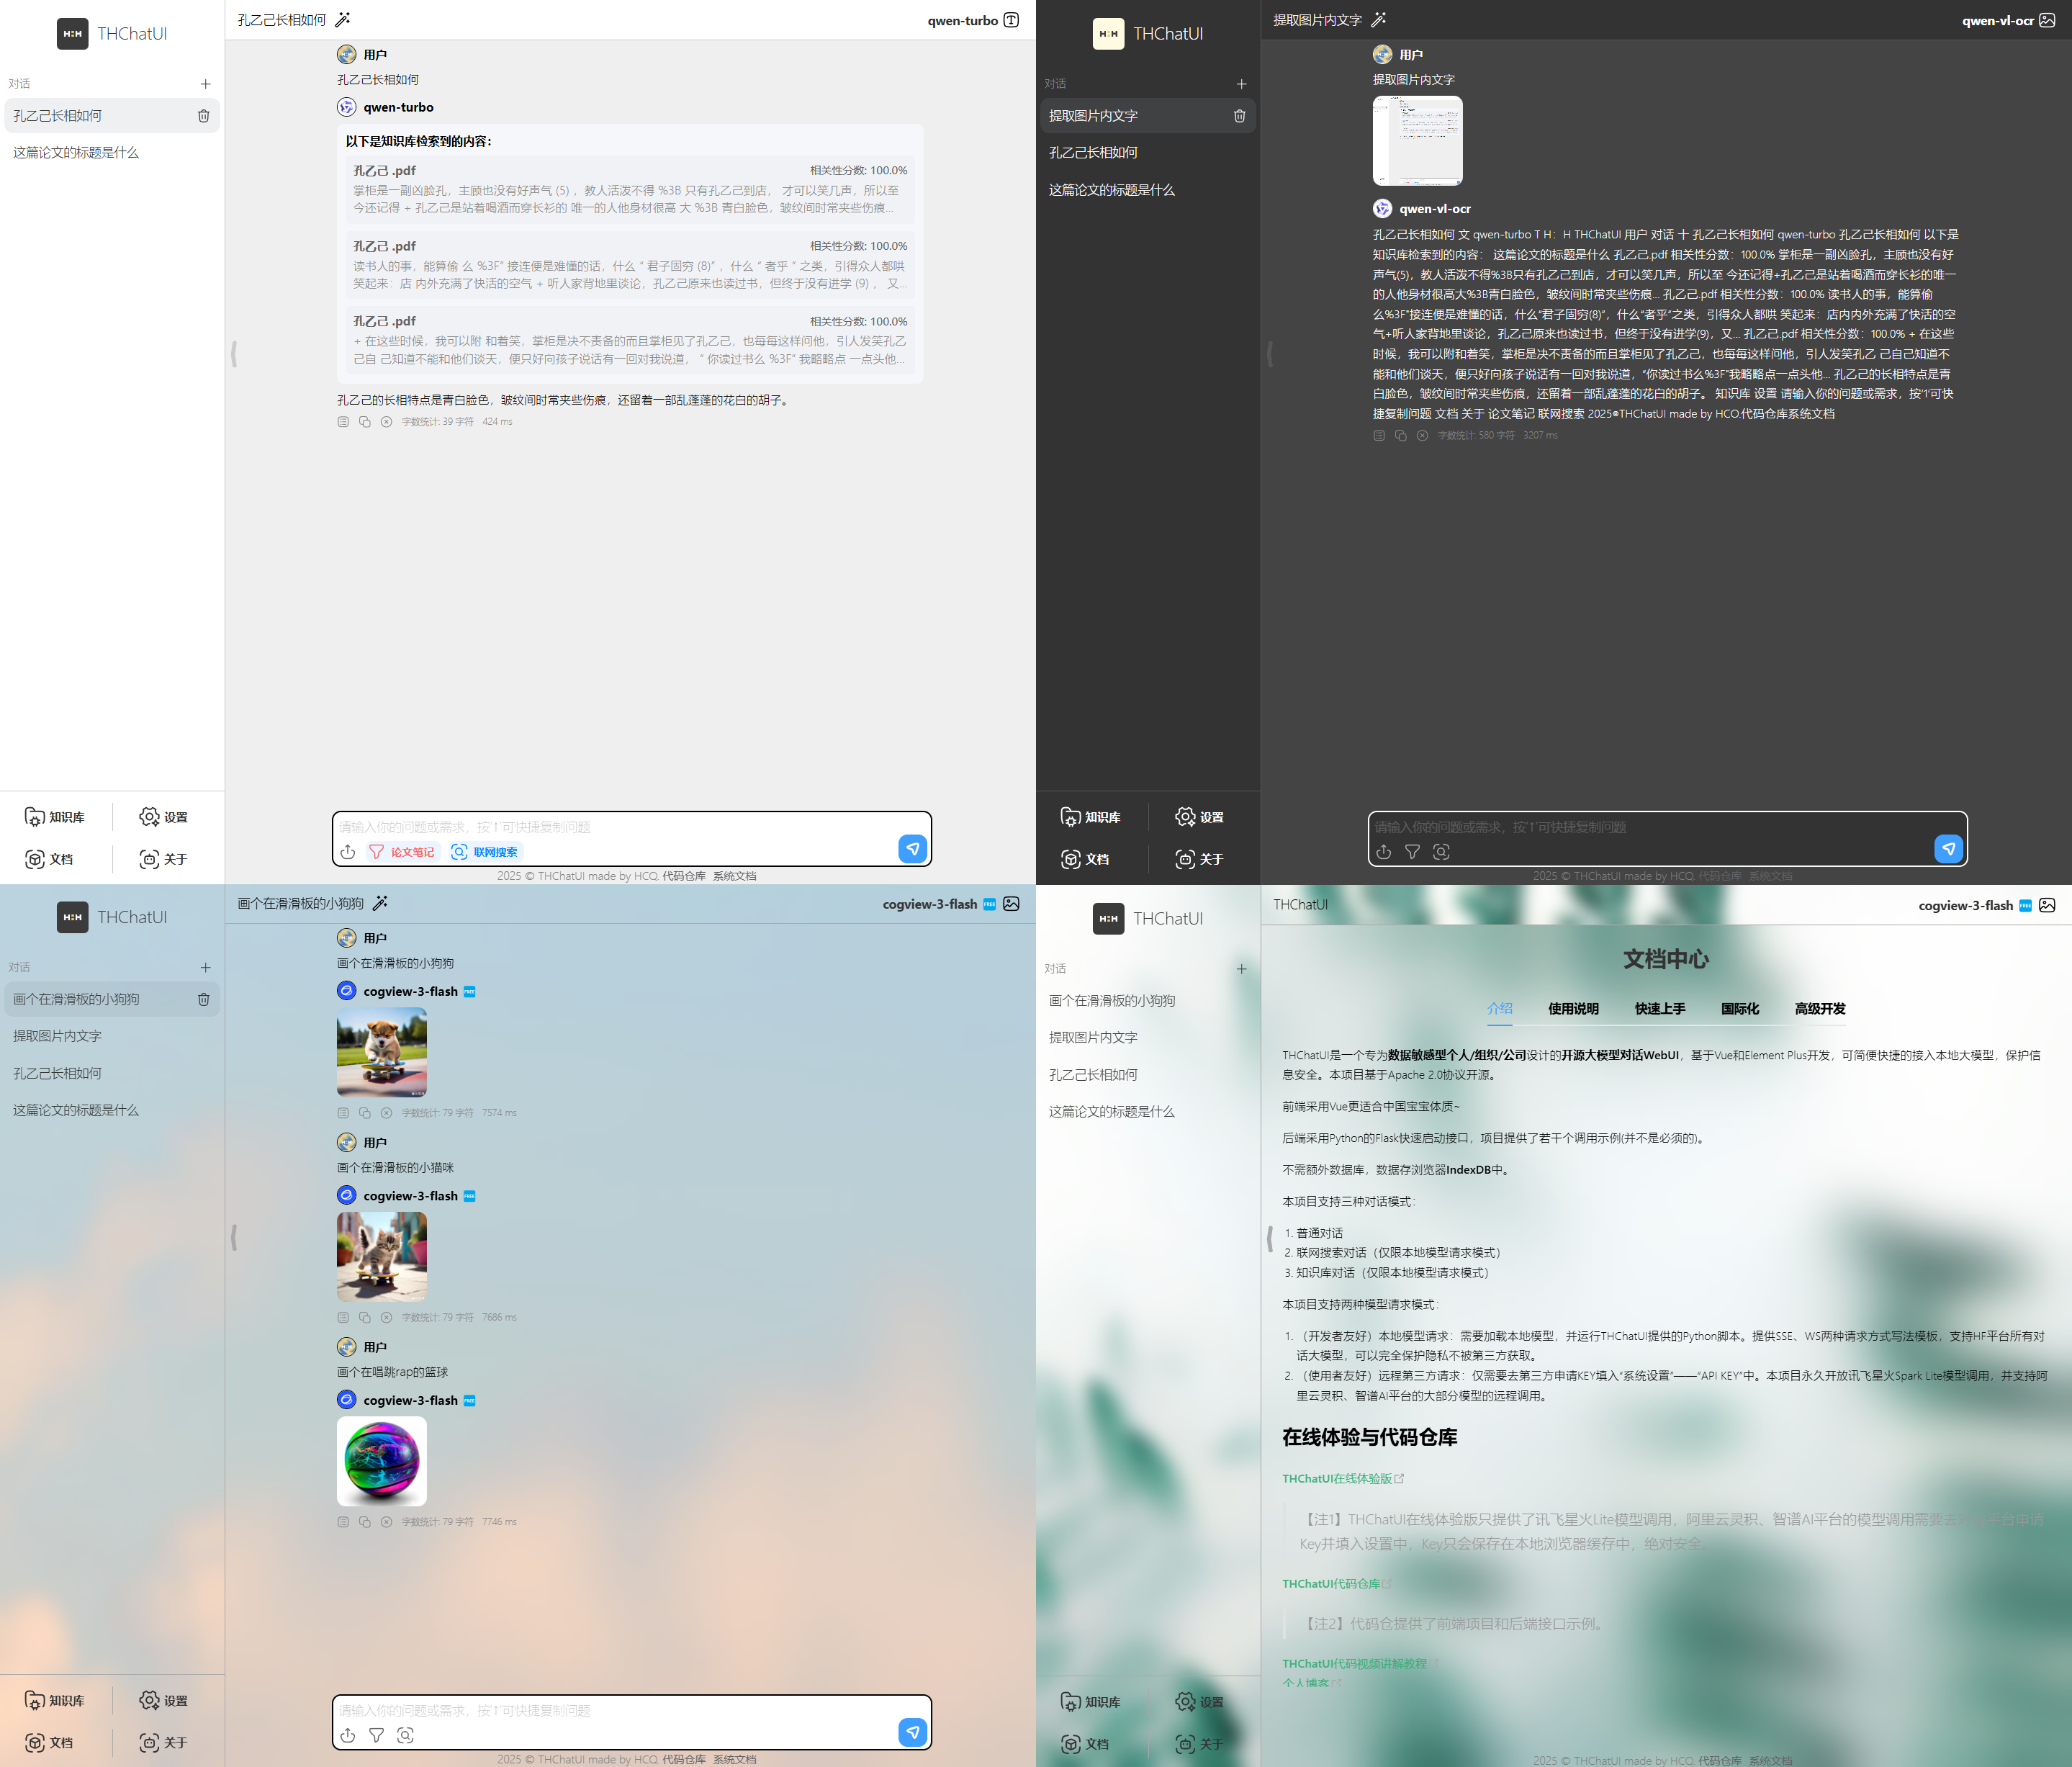Open the generated kitten on skateboard image
This screenshot has width=2072, height=1767.
tap(381, 1256)
